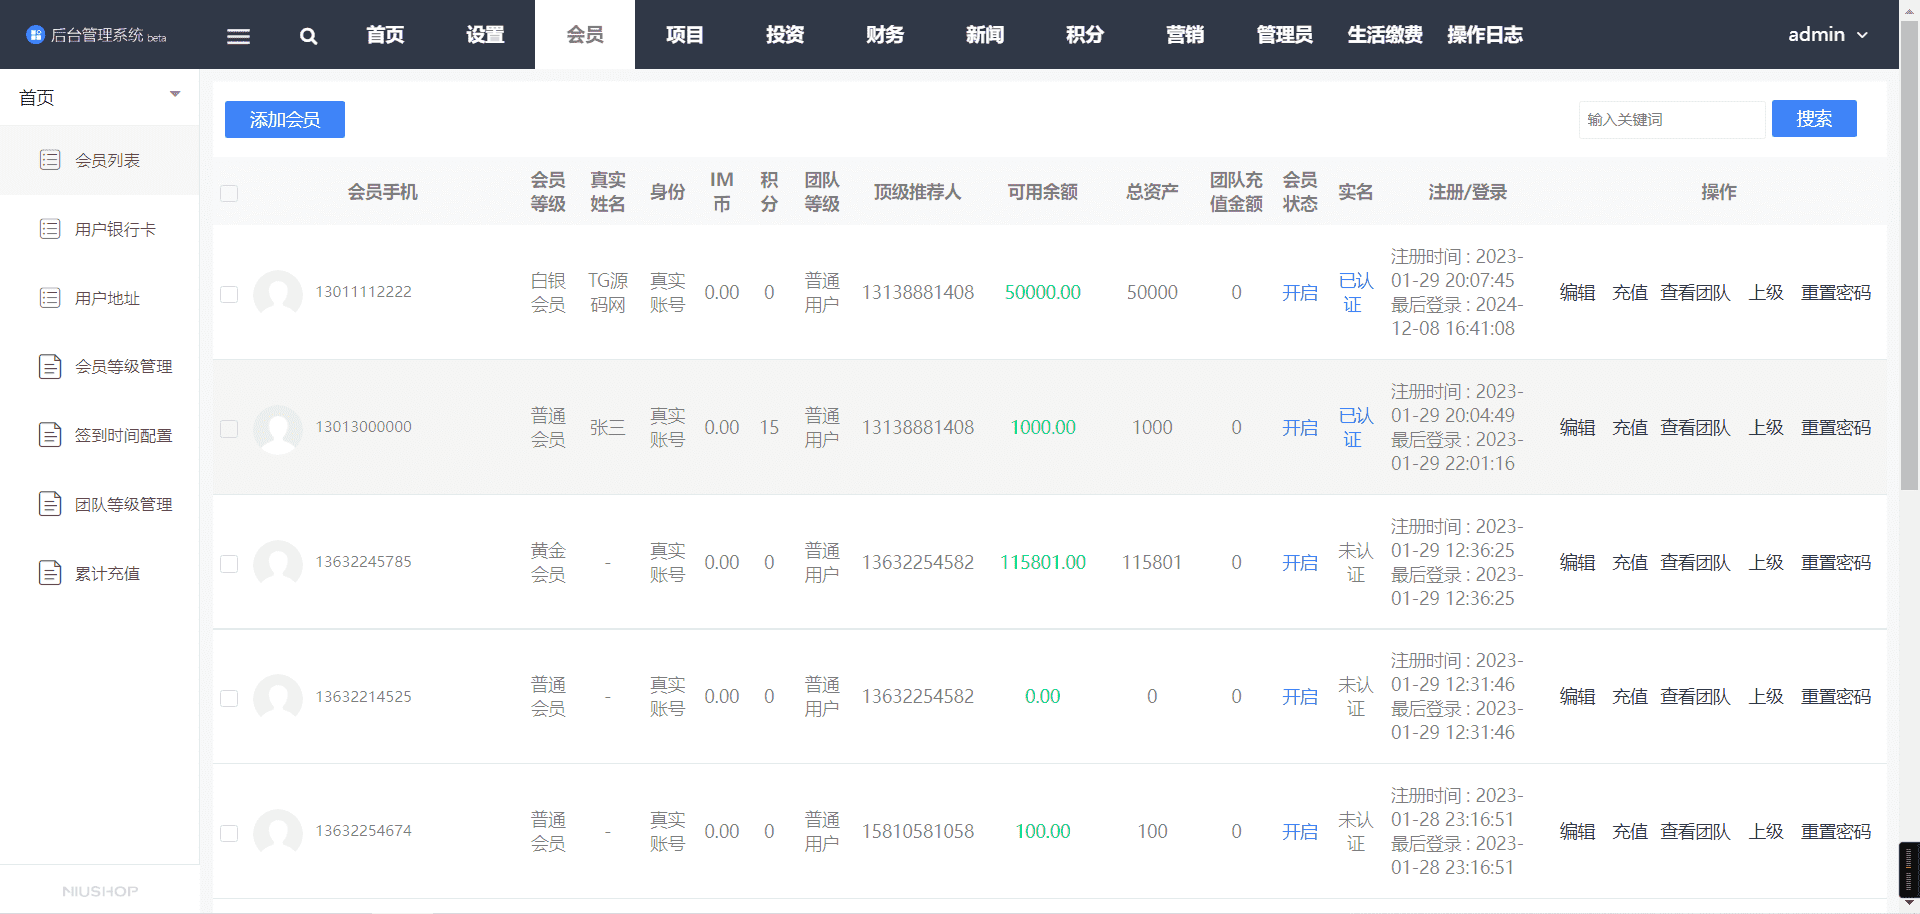Viewport: 1920px width, 914px height.
Task: Select the 用户地址 sidebar icon
Action: (50, 298)
